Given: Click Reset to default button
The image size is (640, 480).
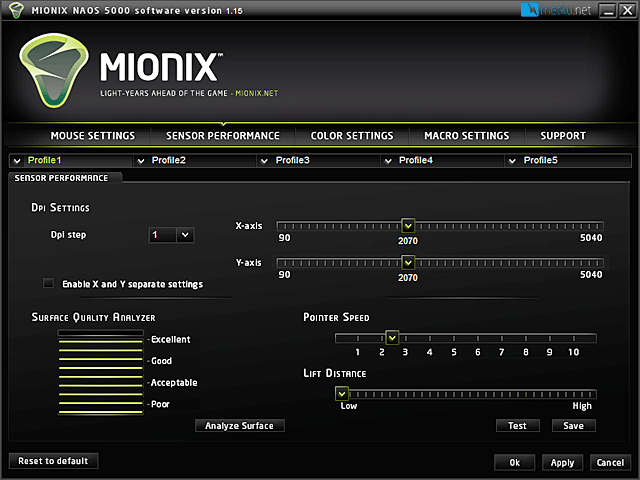Looking at the screenshot, I should tap(53, 461).
